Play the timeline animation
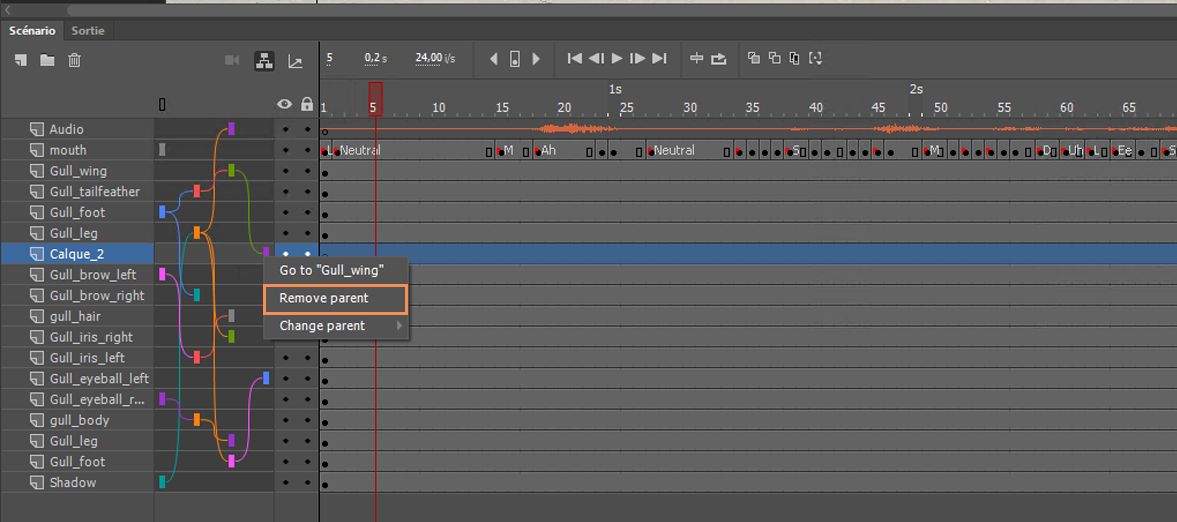 pyautogui.click(x=617, y=58)
